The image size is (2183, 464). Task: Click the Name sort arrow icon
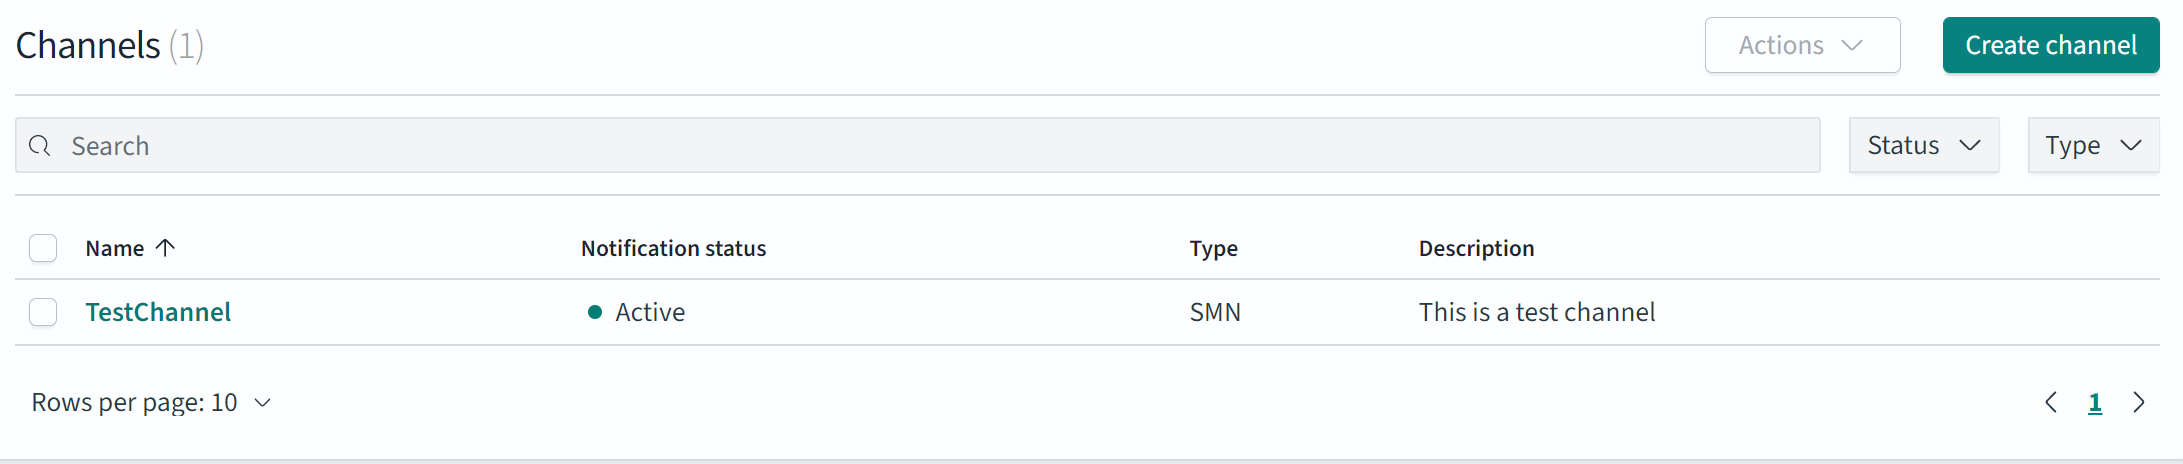(166, 248)
